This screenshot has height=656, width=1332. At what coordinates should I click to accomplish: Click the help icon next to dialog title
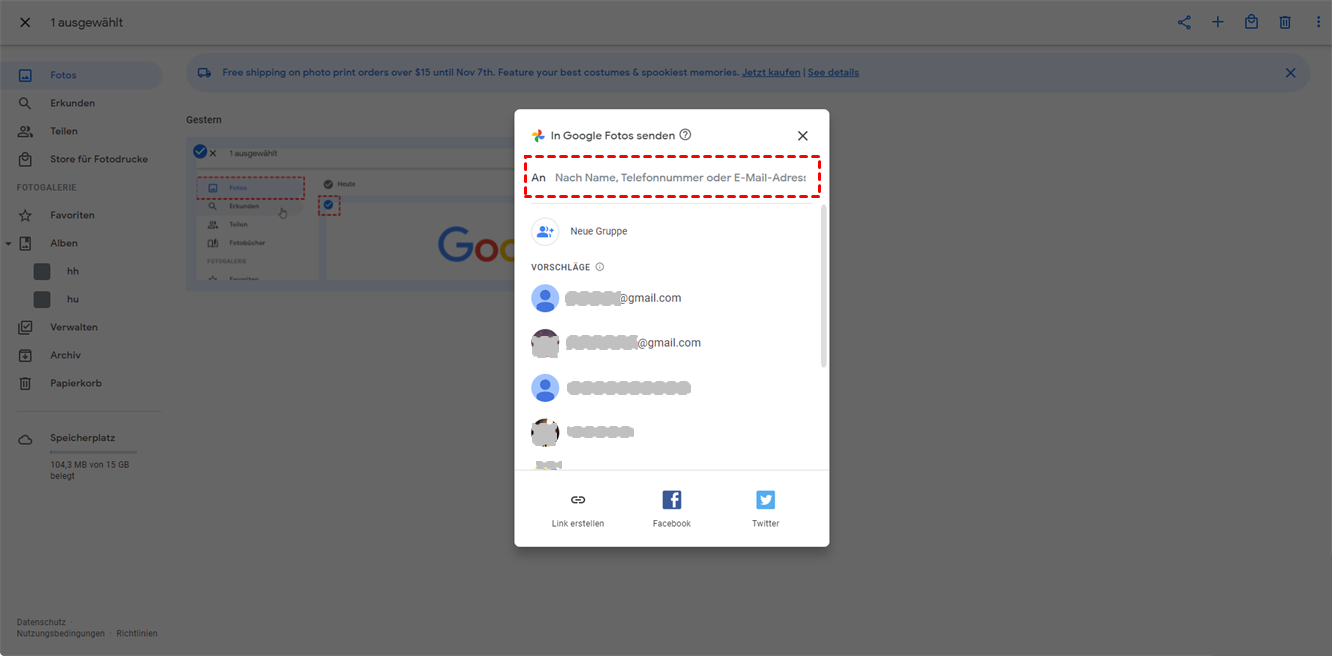pos(685,135)
